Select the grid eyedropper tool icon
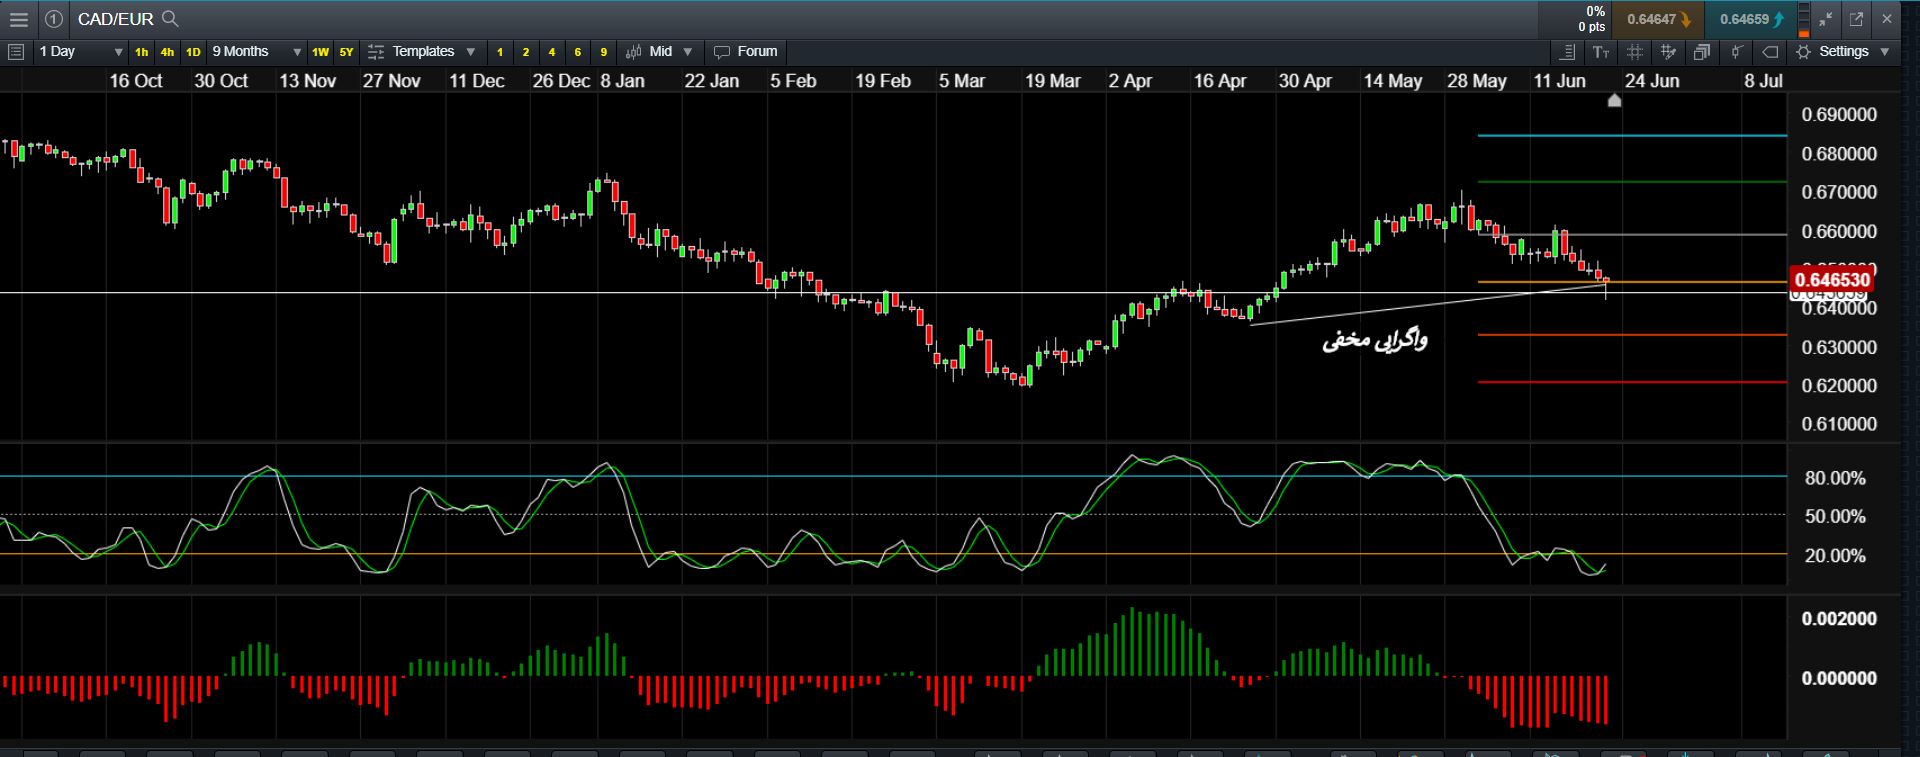The width and height of the screenshot is (1920, 757). tap(1668, 52)
